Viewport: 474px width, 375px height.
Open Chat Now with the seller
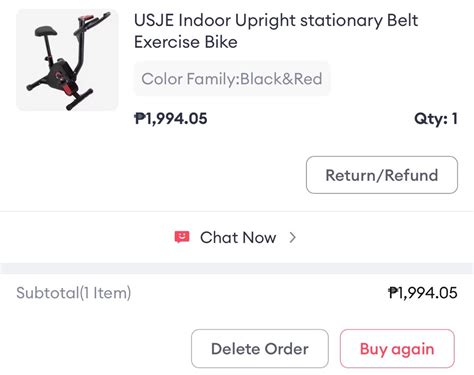click(x=237, y=237)
